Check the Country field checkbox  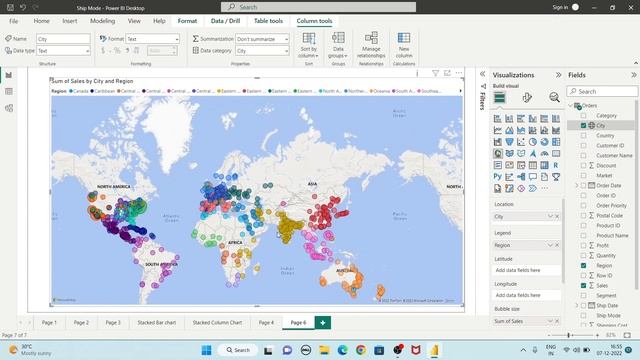click(583, 136)
